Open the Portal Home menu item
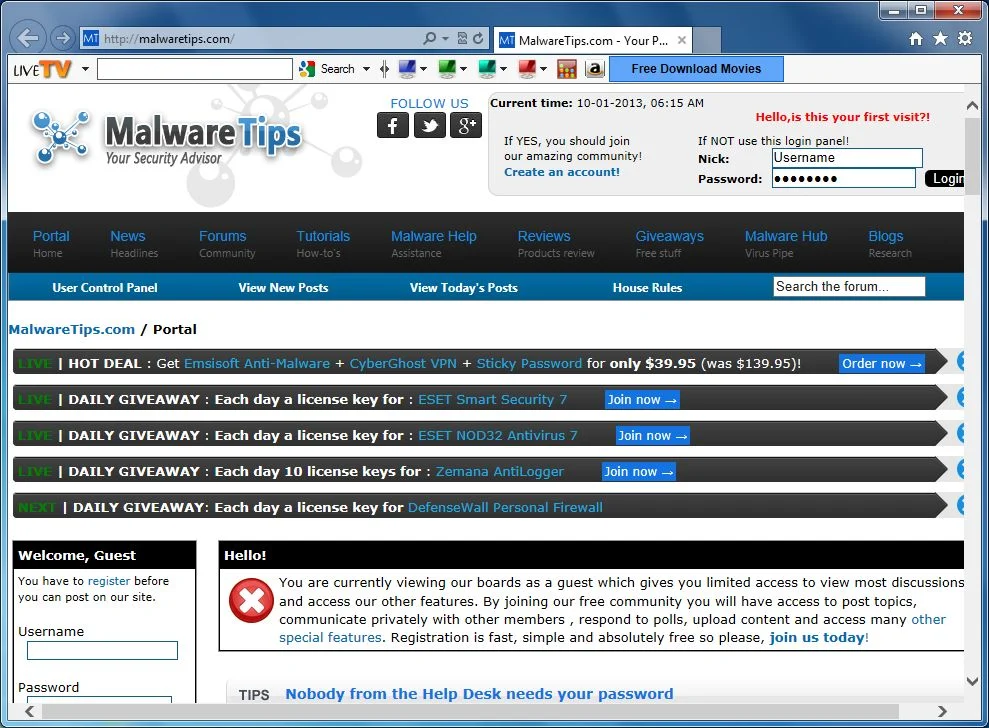This screenshot has height=728, width=989. point(51,244)
